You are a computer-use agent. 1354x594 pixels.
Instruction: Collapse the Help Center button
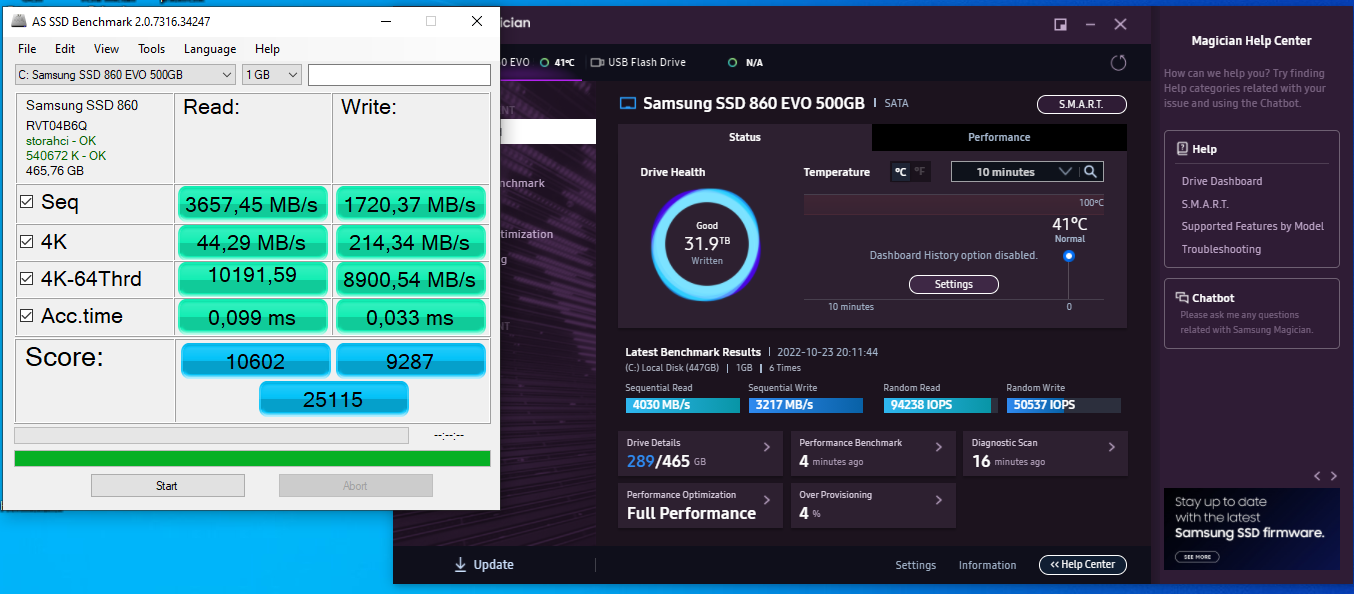[1082, 565]
